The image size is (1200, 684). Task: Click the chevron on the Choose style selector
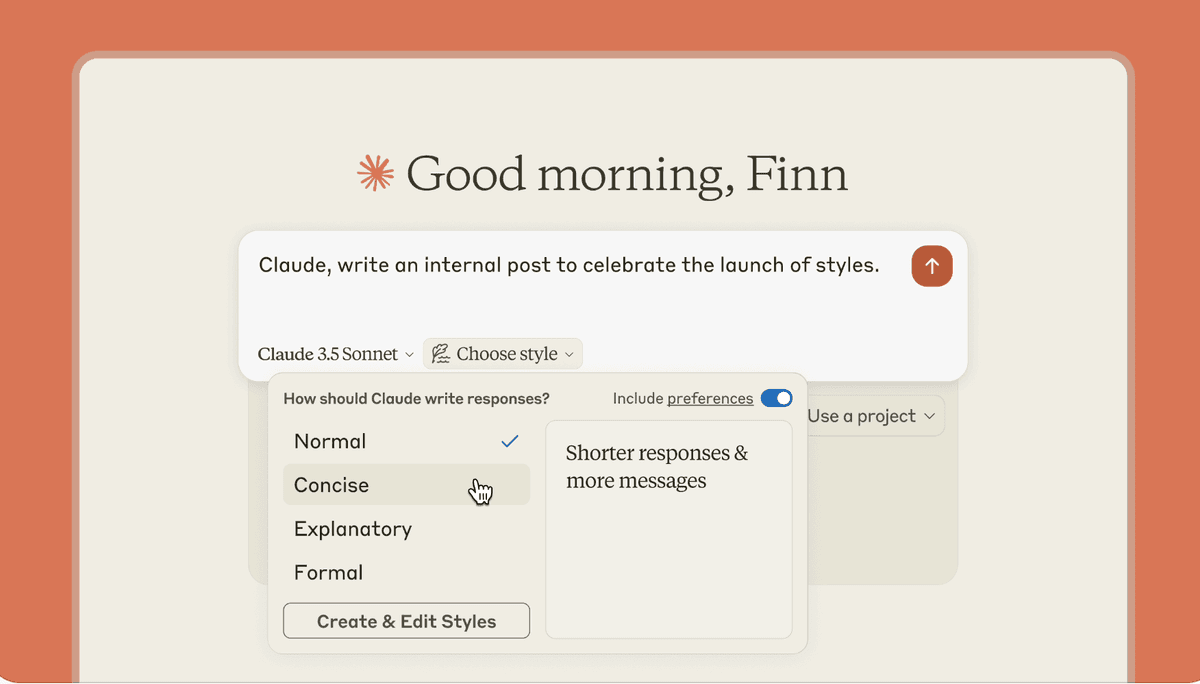pyautogui.click(x=568, y=353)
